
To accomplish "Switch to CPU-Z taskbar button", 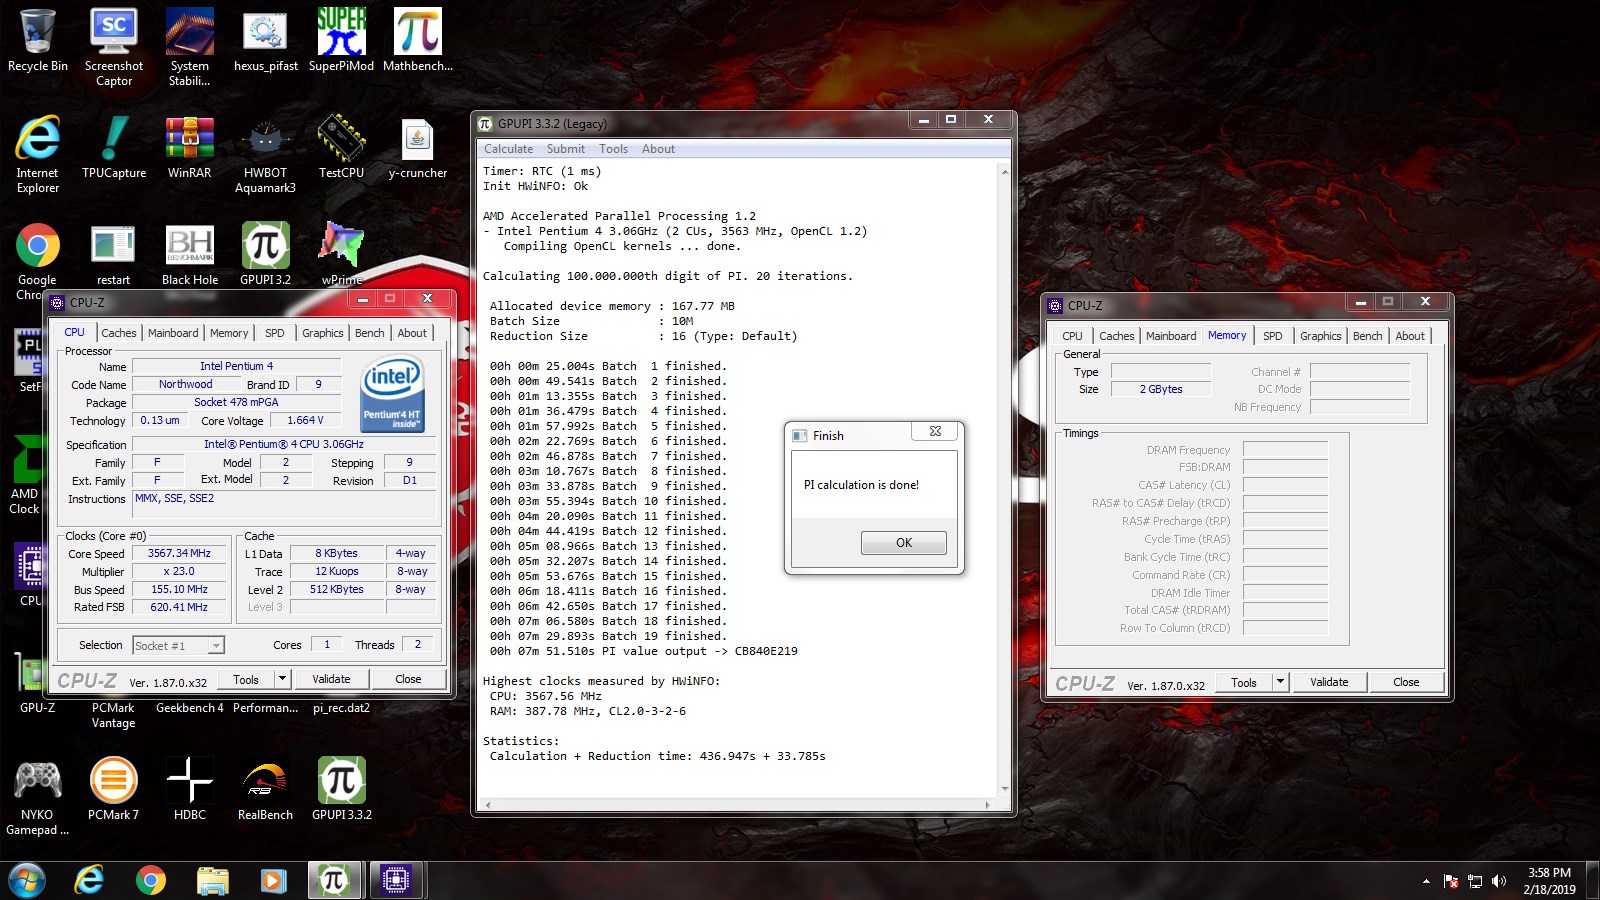I will coord(395,880).
